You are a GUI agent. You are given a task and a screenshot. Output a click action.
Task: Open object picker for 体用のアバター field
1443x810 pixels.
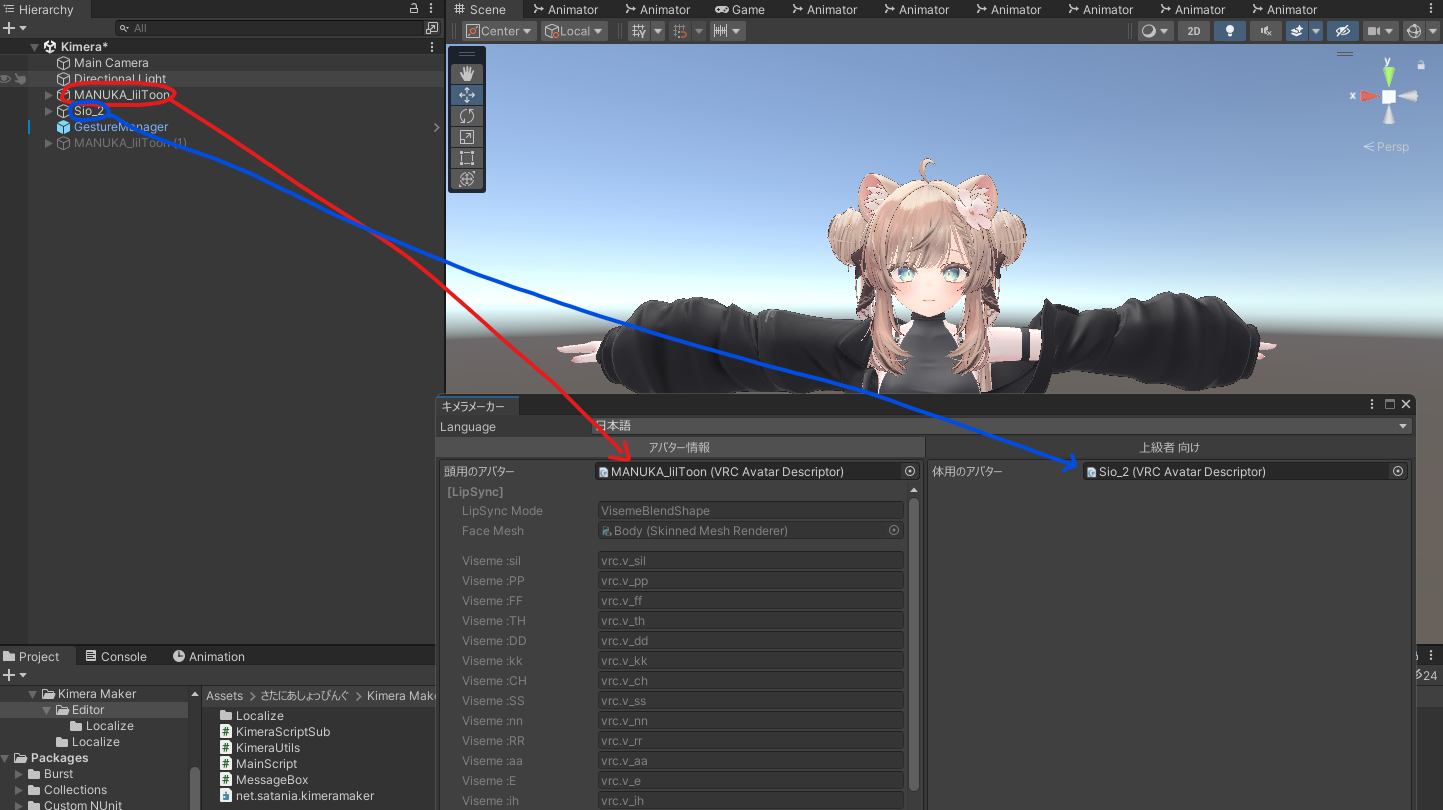(x=1398, y=471)
